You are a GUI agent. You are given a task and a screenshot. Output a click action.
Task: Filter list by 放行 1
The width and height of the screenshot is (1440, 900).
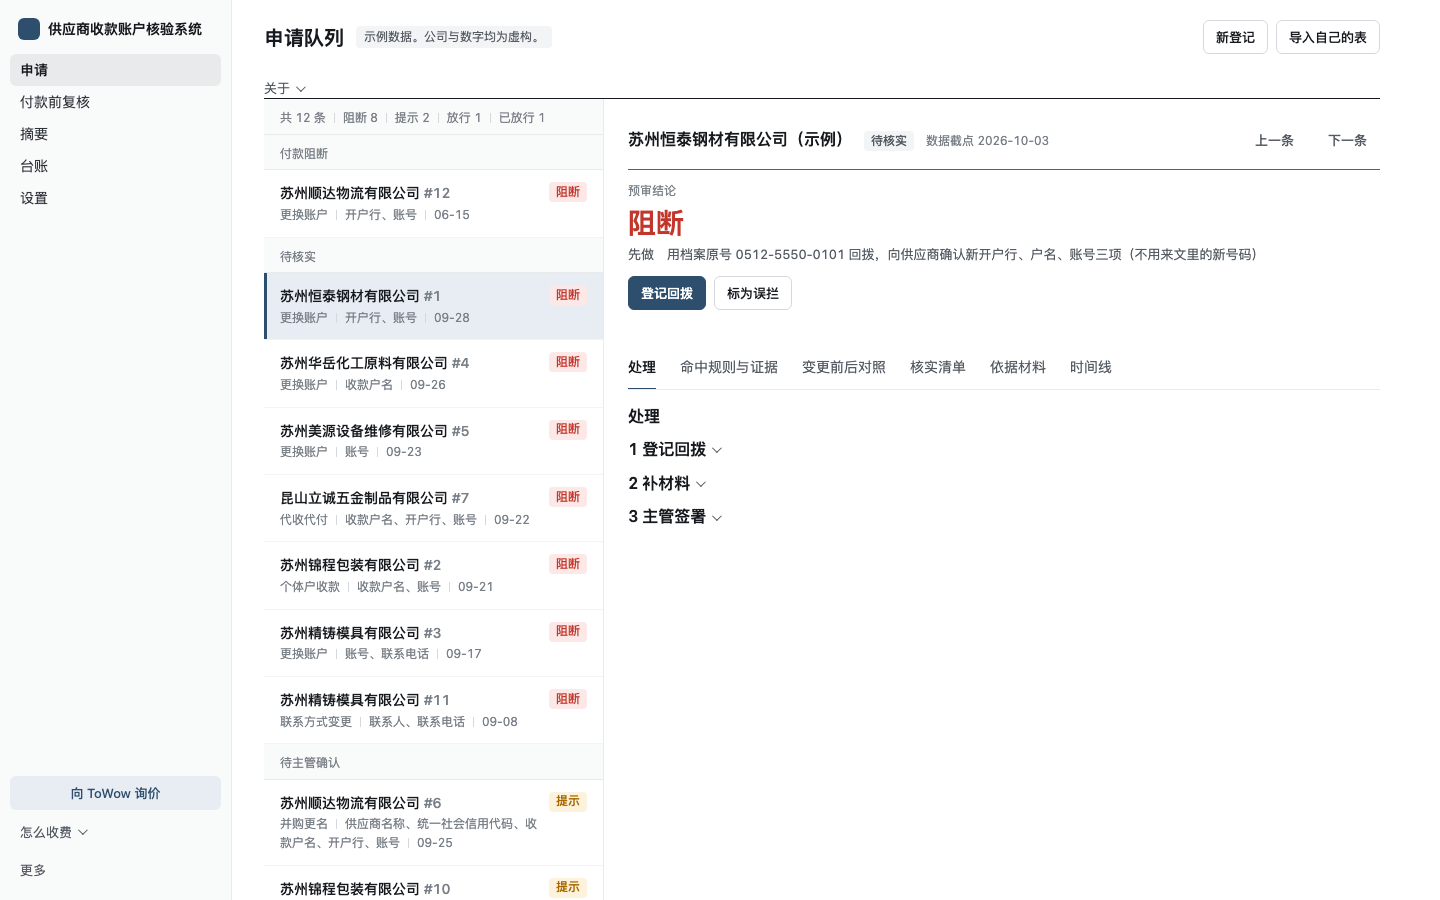(464, 118)
